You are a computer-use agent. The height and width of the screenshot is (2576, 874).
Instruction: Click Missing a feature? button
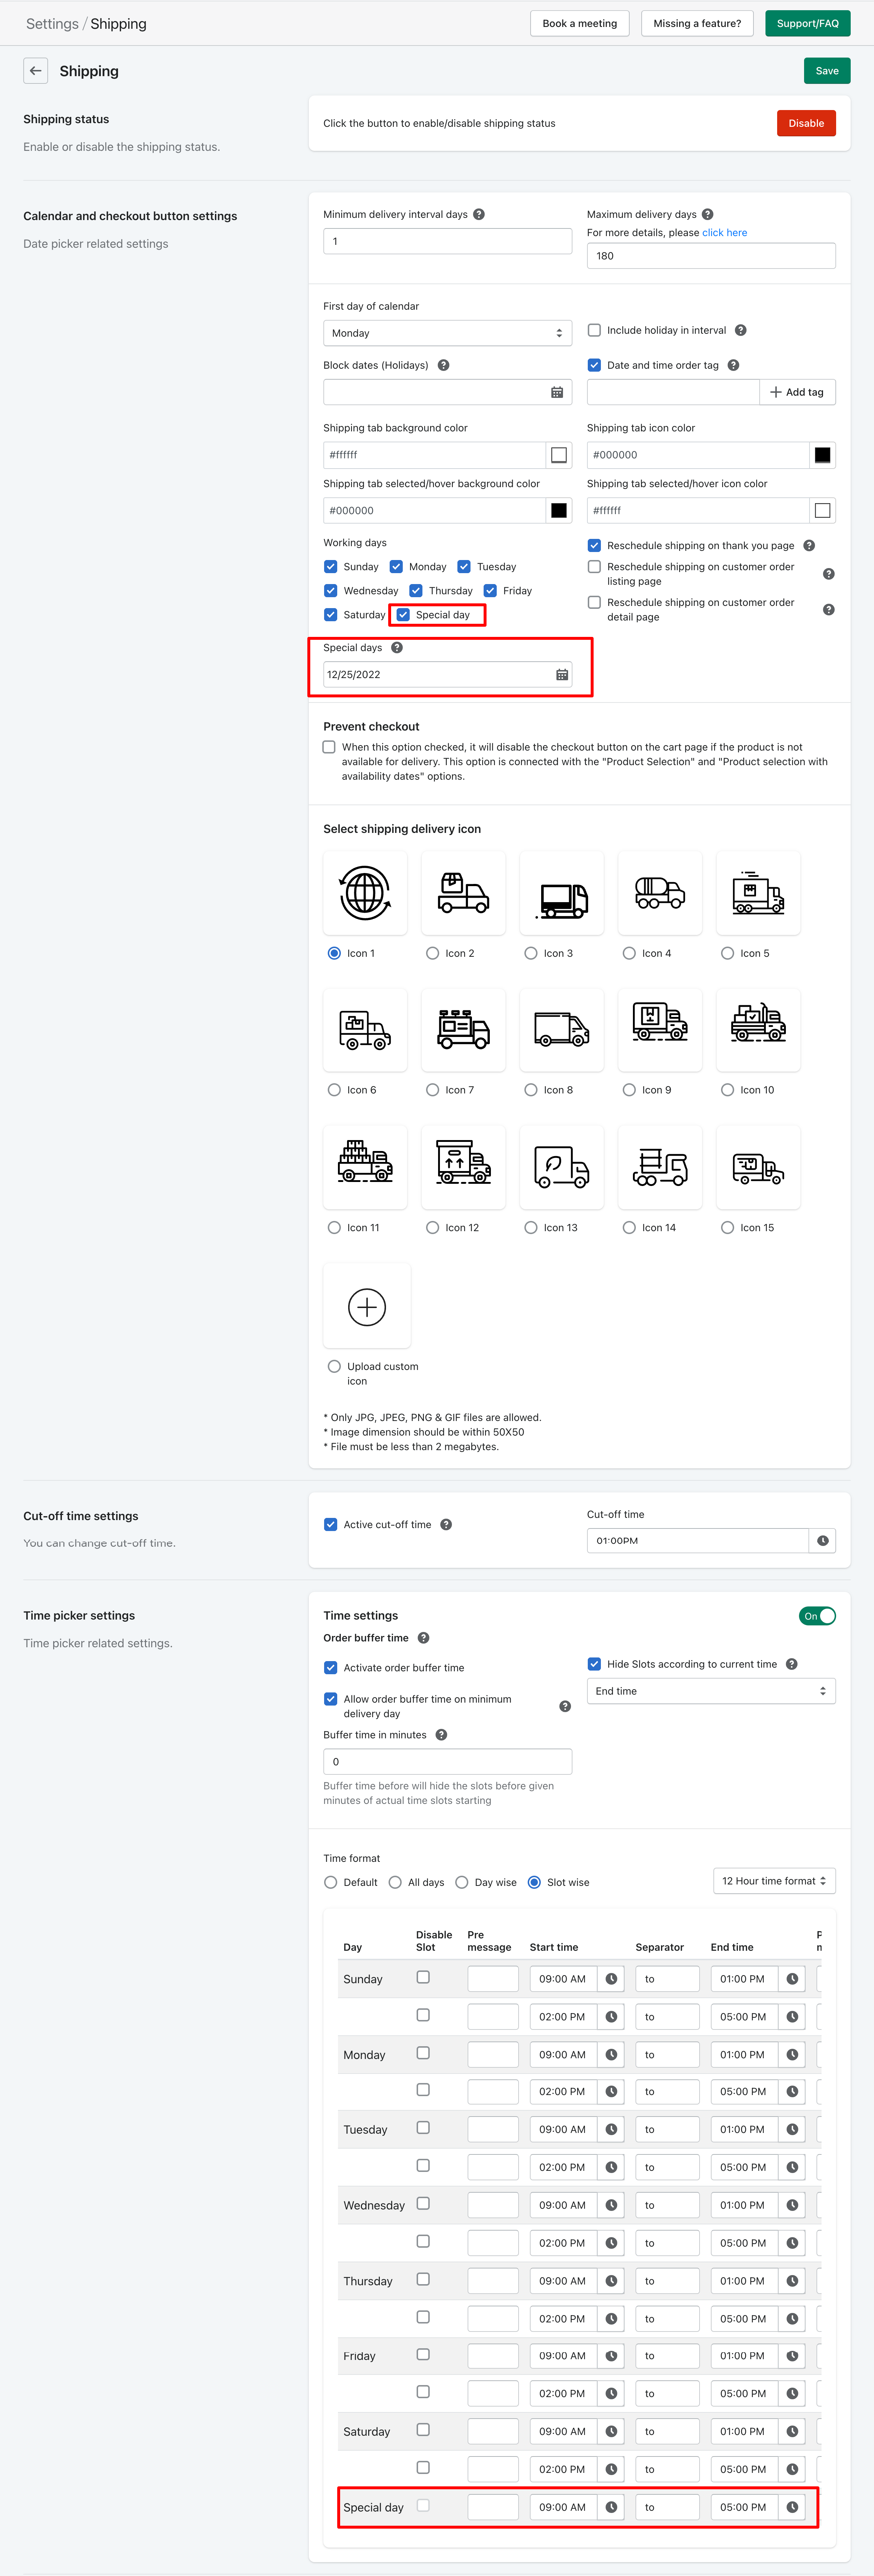pos(697,23)
